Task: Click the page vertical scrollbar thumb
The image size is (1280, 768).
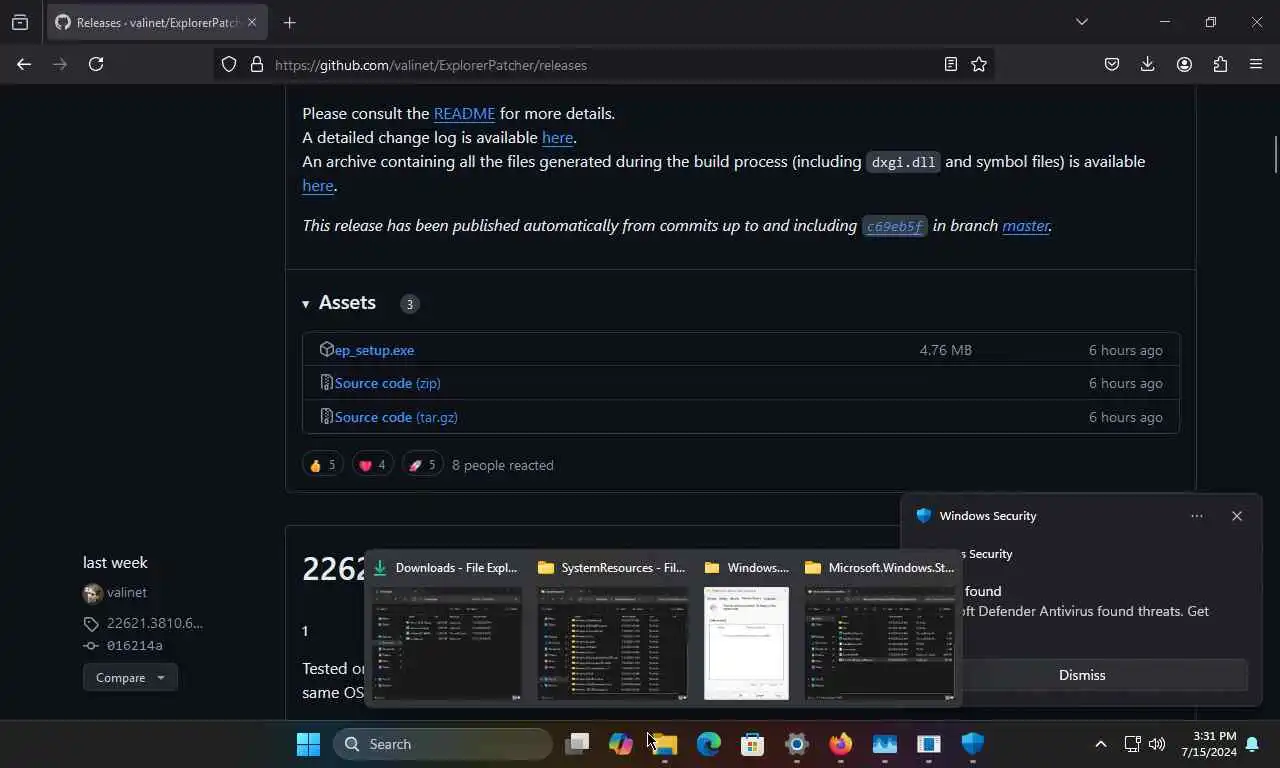Action: 1275,154
